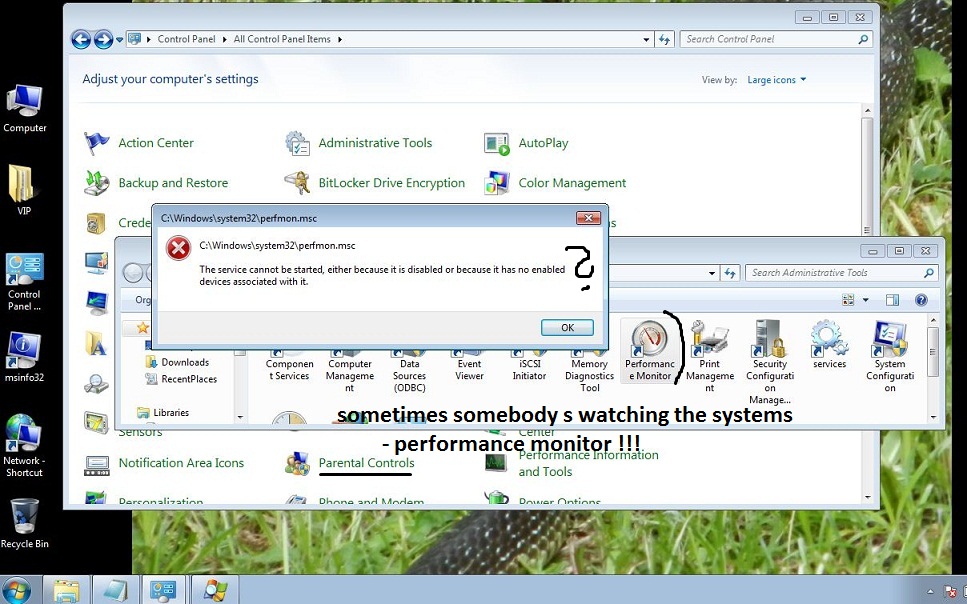
Task: Select msinfo32 desktop shortcut
Action: pos(24,357)
